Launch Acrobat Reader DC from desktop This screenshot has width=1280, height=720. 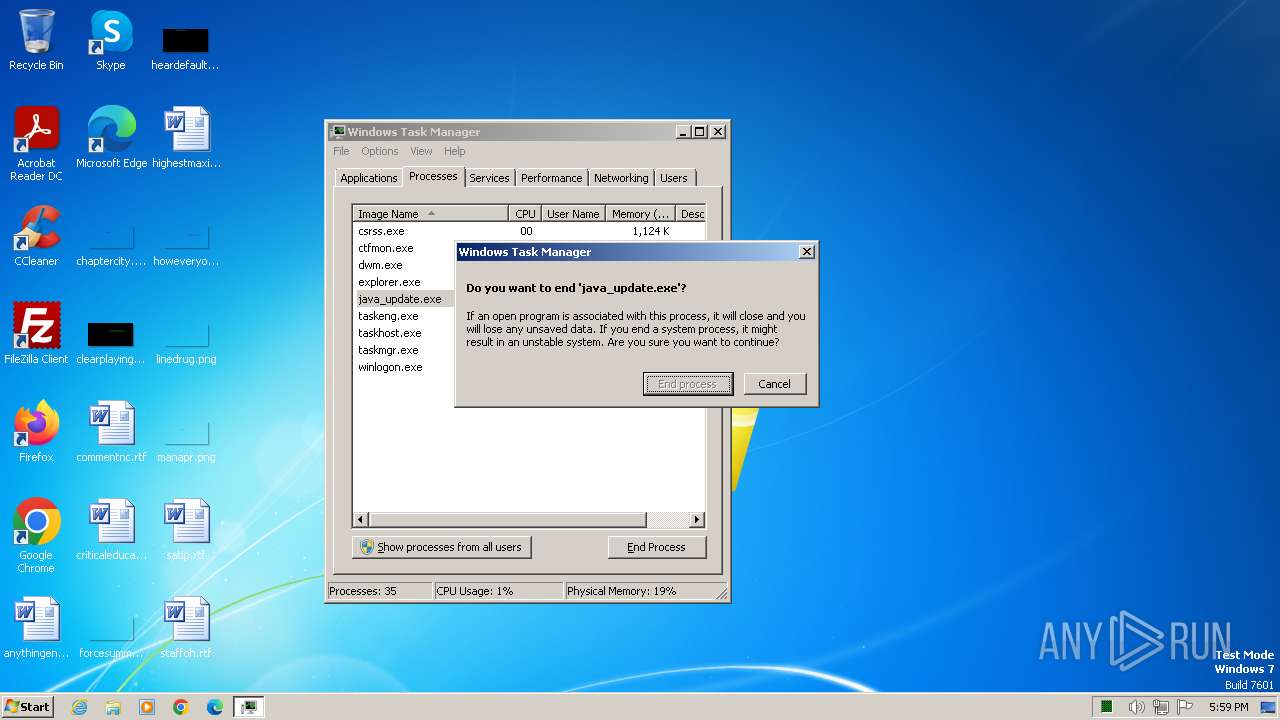click(36, 143)
